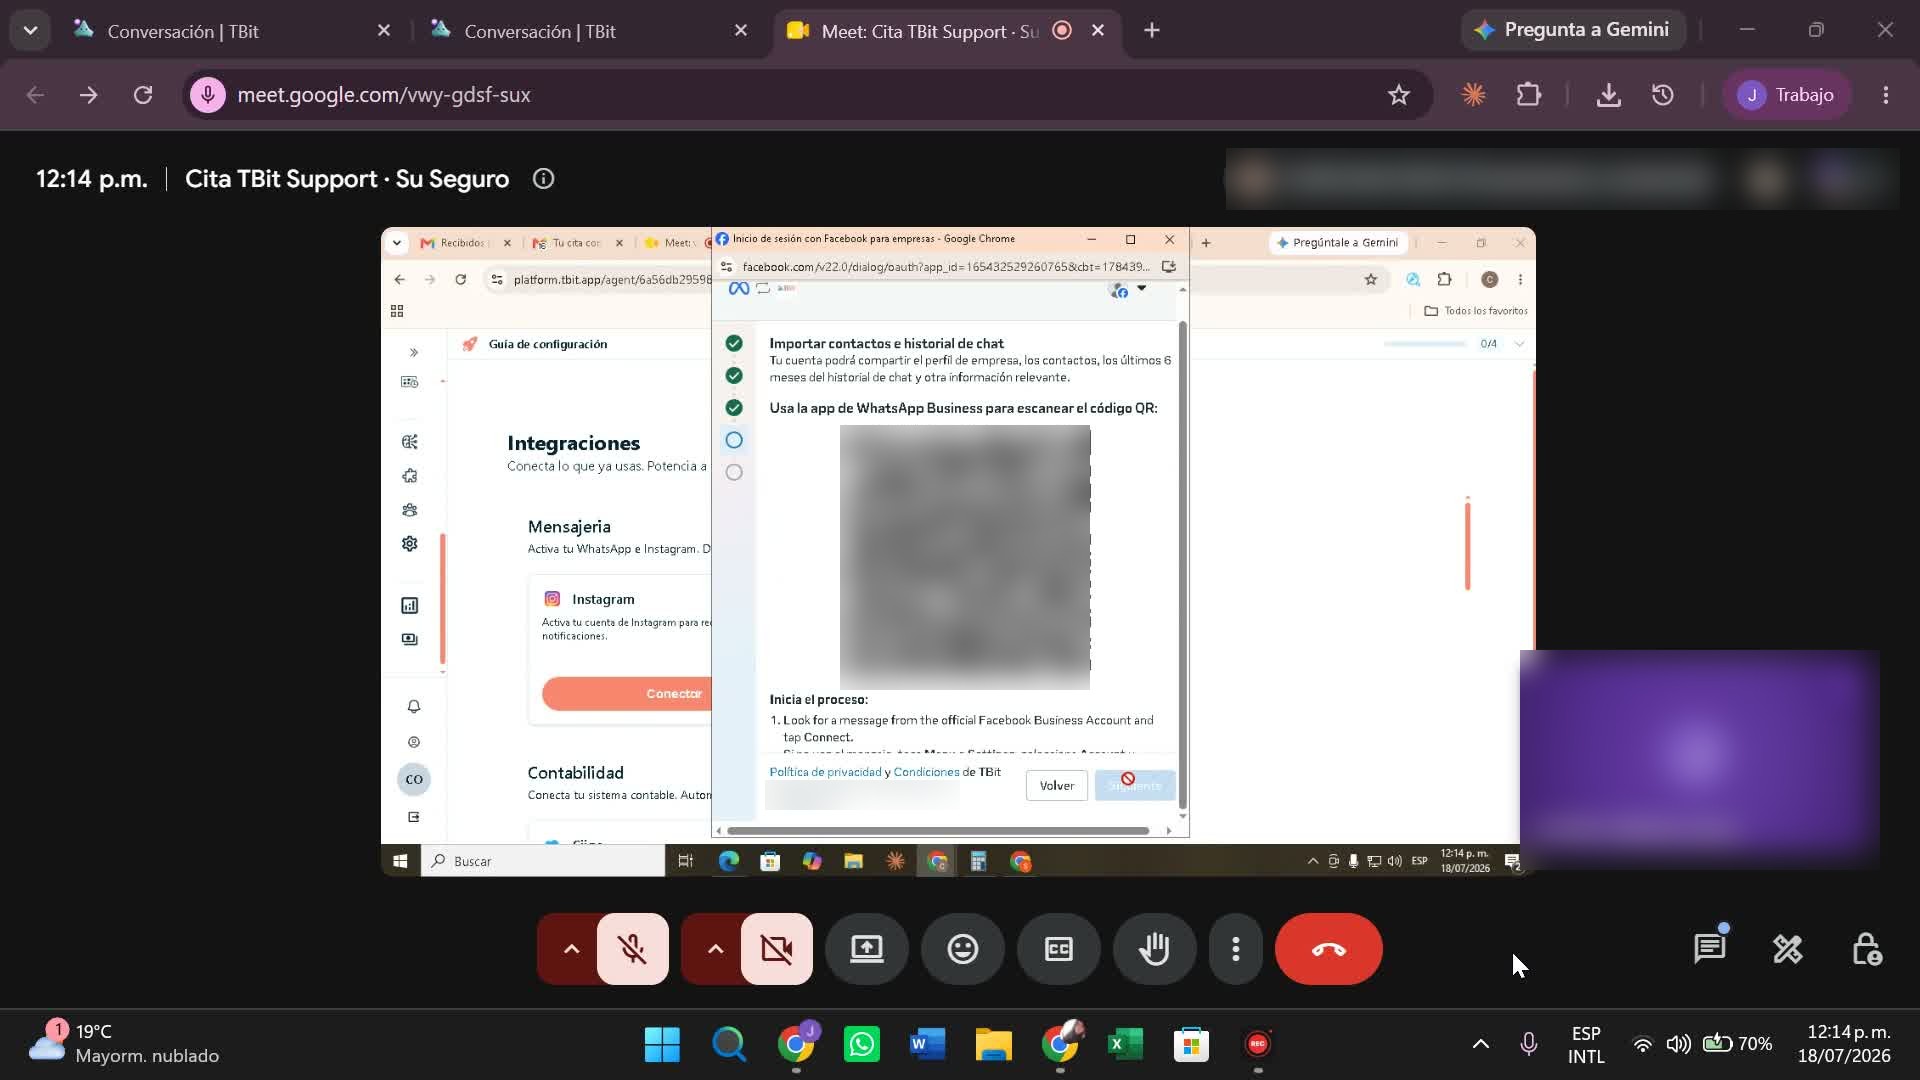Turn on captions with the CC button

(1059, 949)
